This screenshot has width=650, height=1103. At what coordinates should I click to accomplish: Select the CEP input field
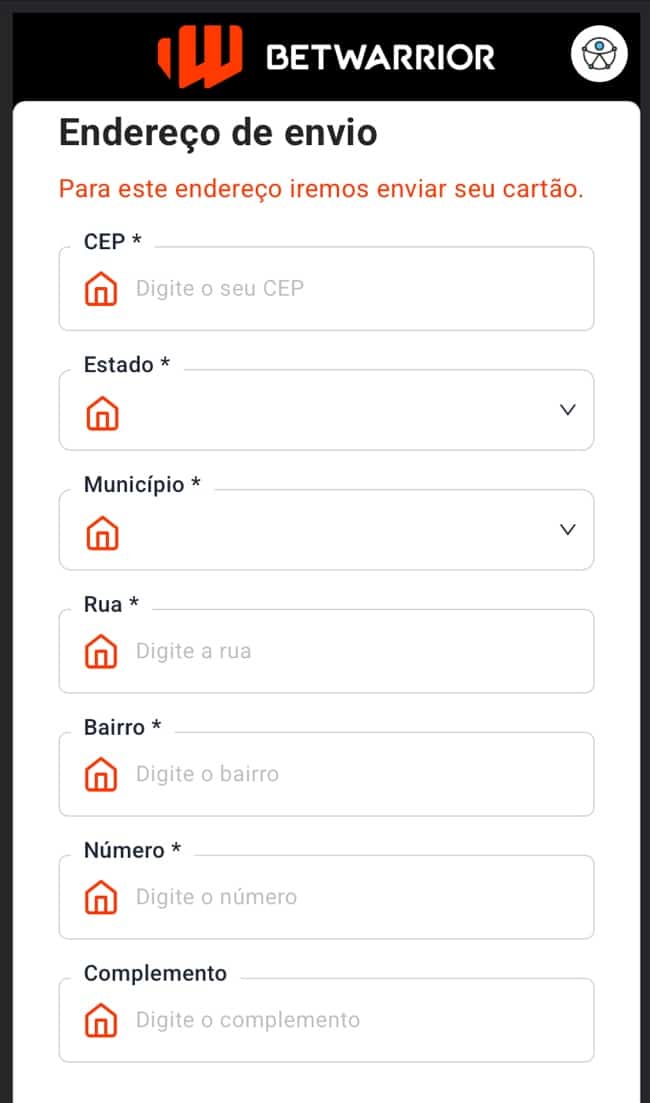point(300,289)
